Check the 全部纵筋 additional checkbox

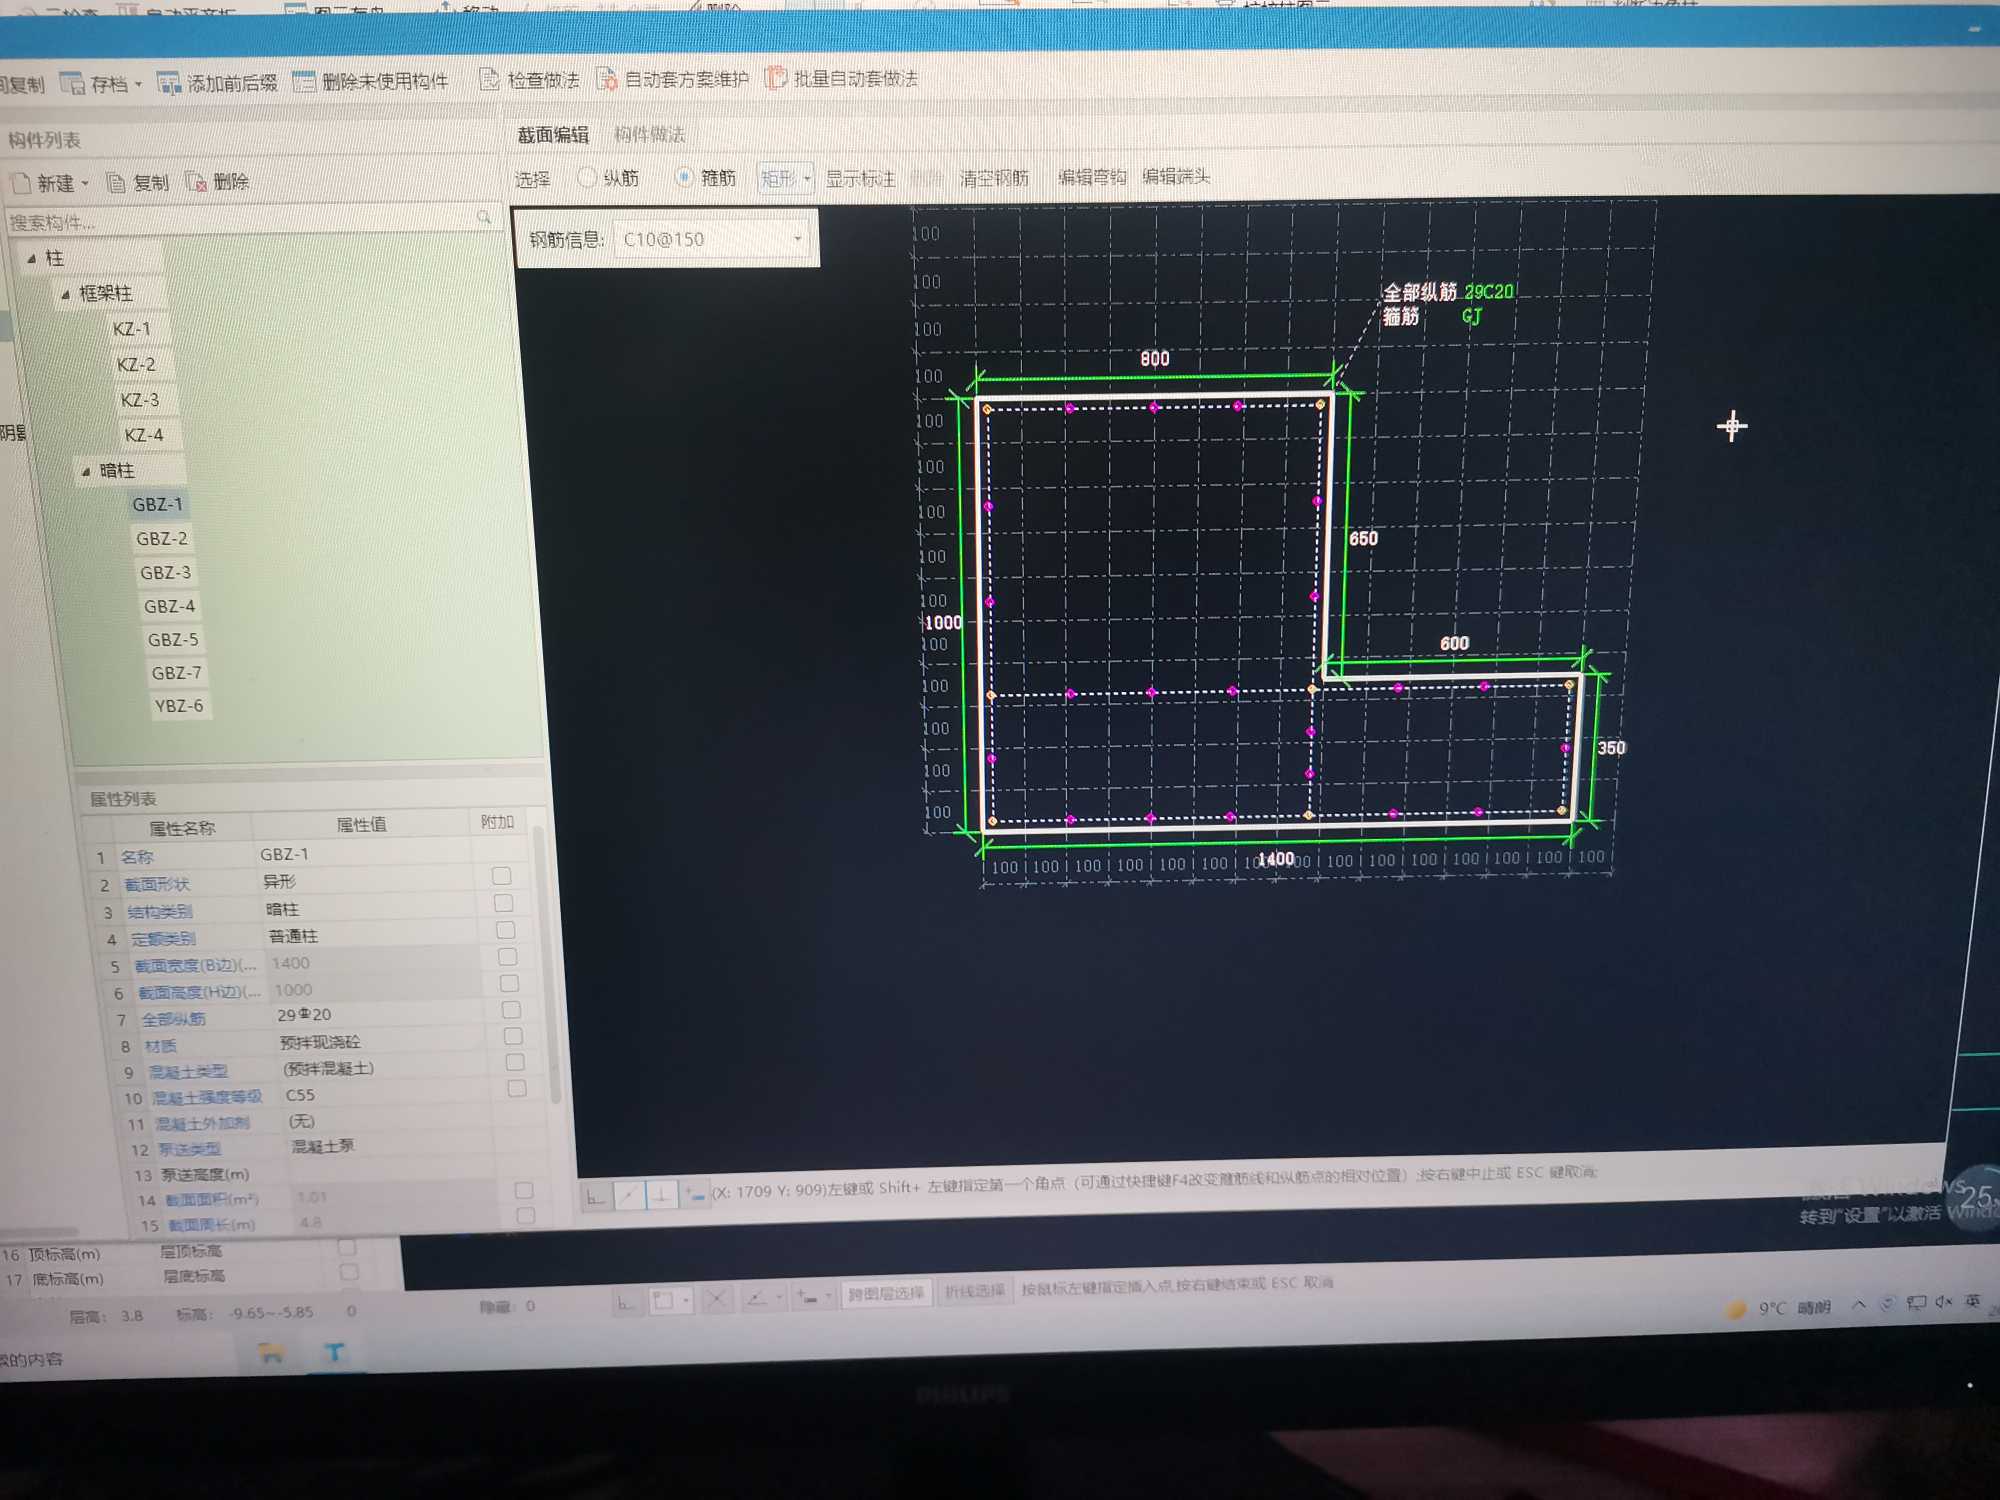pos(511,1010)
